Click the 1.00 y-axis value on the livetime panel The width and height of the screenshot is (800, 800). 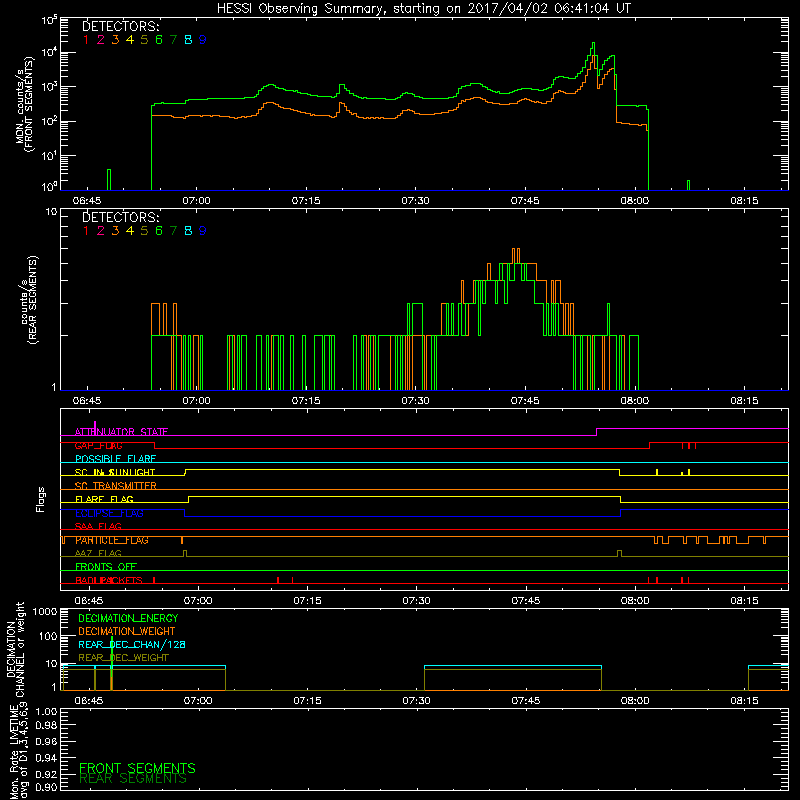point(46,711)
